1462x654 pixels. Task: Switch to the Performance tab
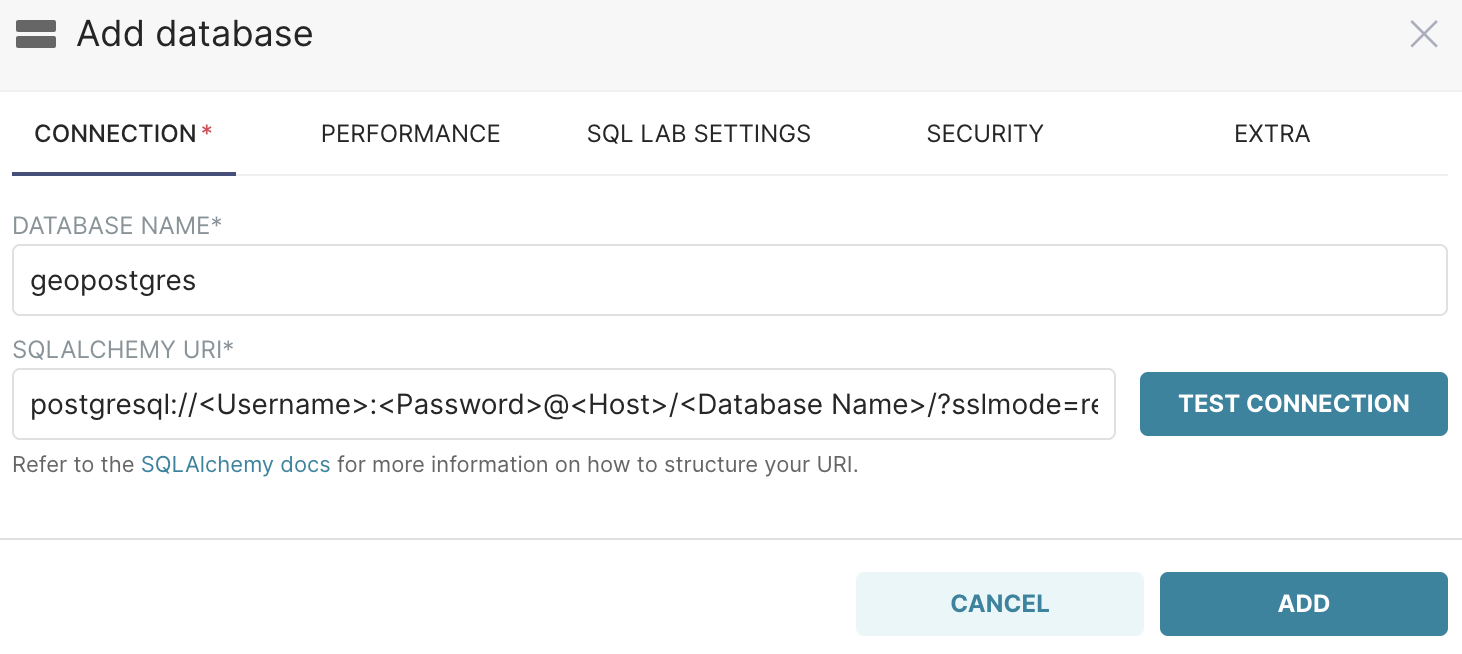pos(410,133)
